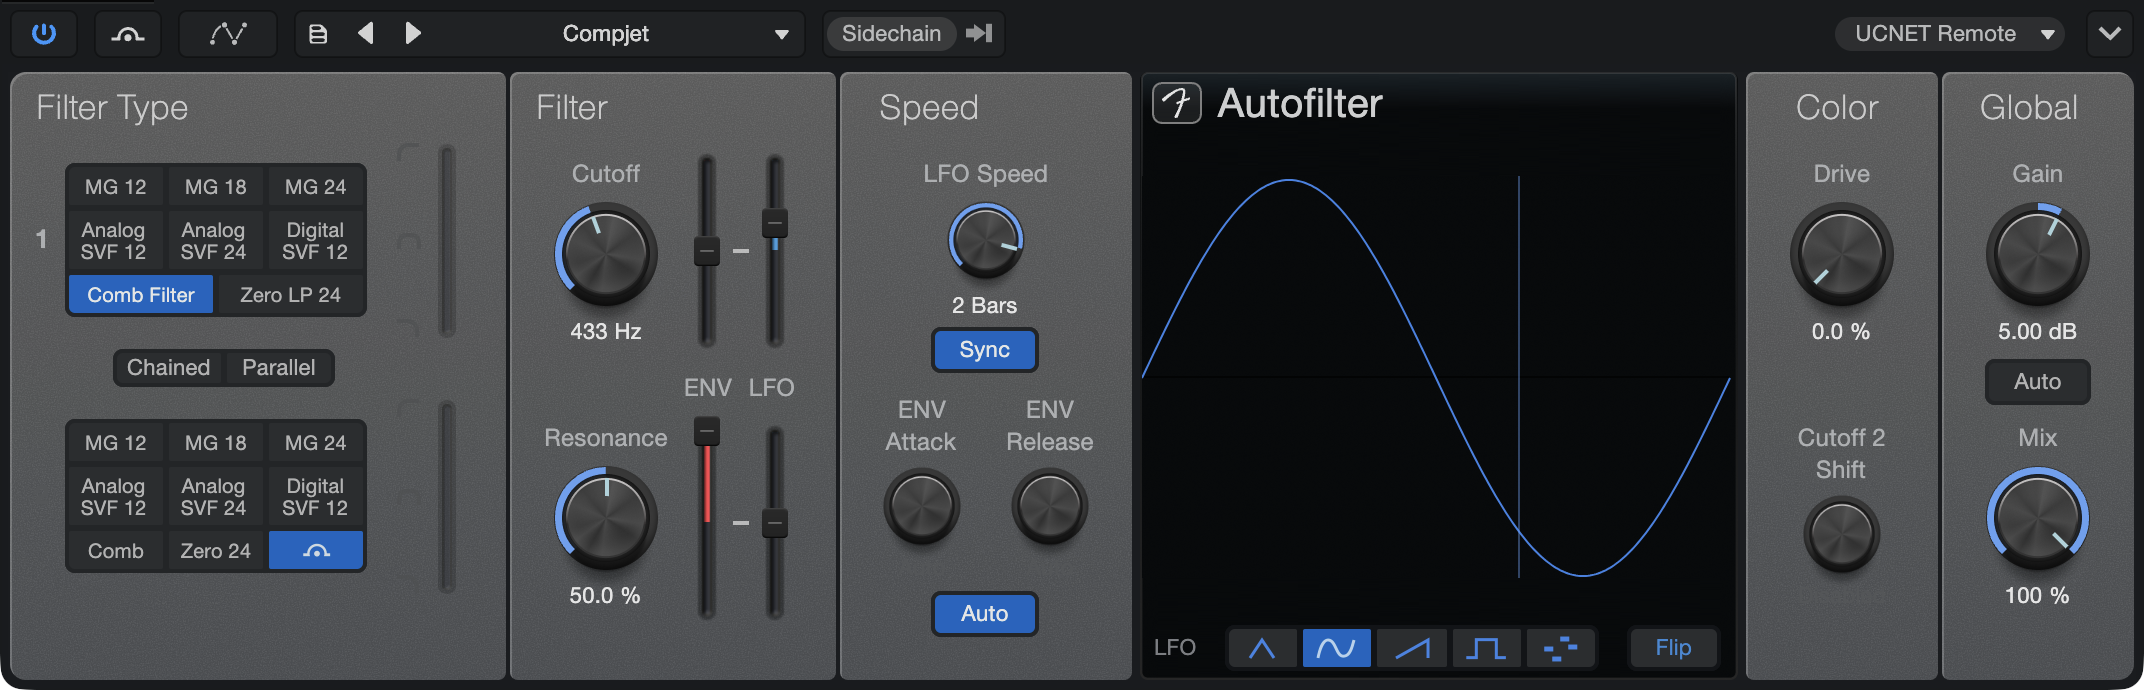
Task: Click the Gain knob
Action: pos(2037,254)
